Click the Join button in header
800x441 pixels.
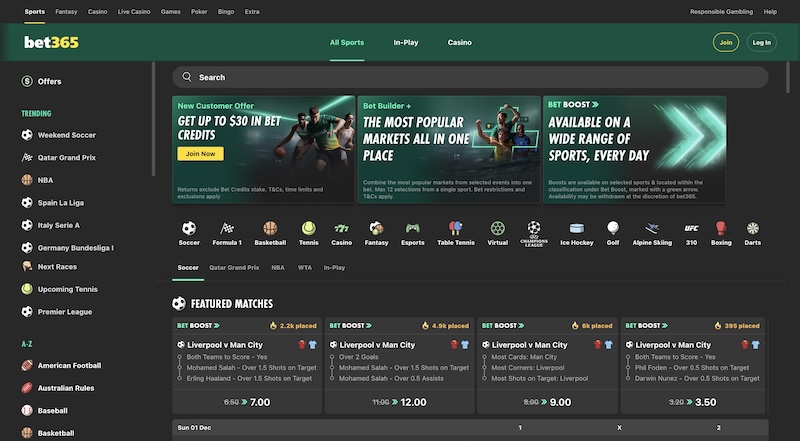point(726,42)
